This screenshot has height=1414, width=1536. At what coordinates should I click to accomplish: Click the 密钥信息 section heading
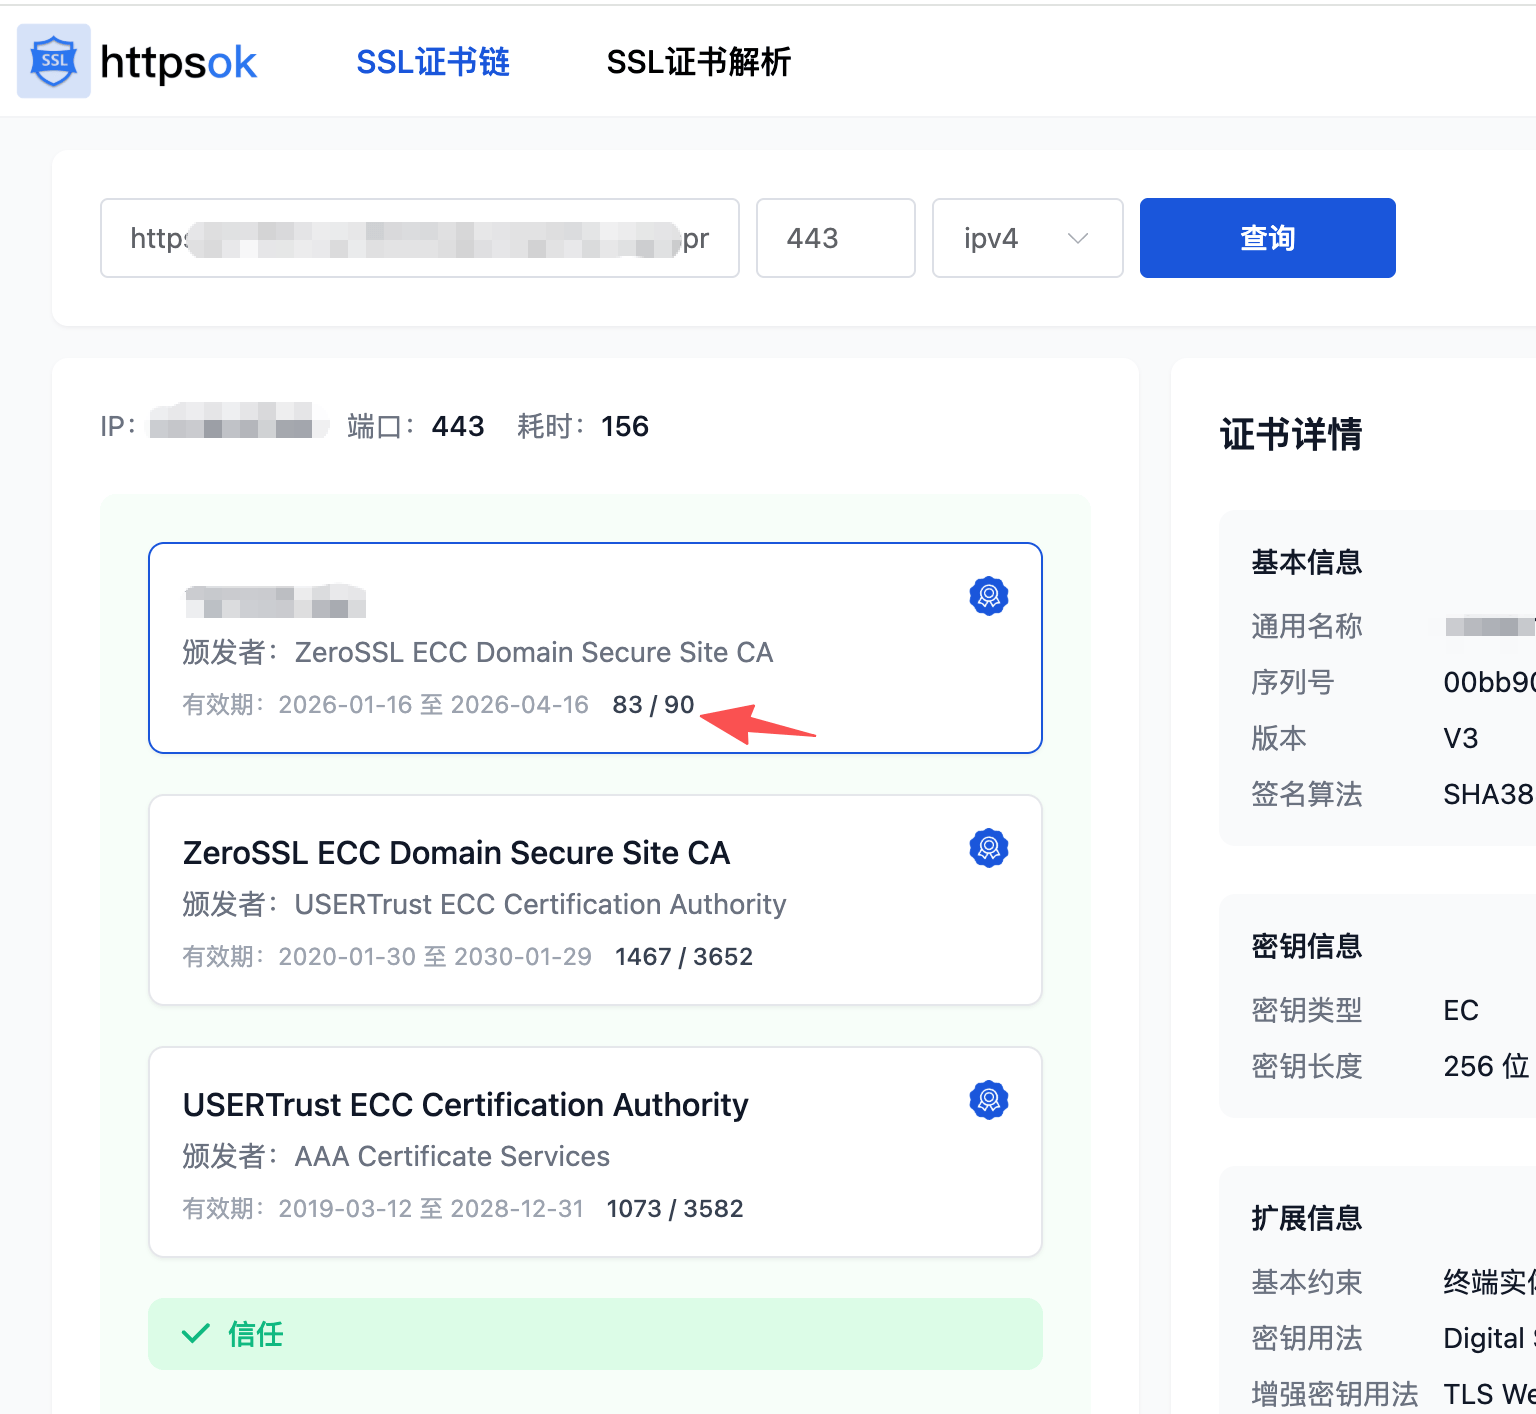click(x=1306, y=946)
